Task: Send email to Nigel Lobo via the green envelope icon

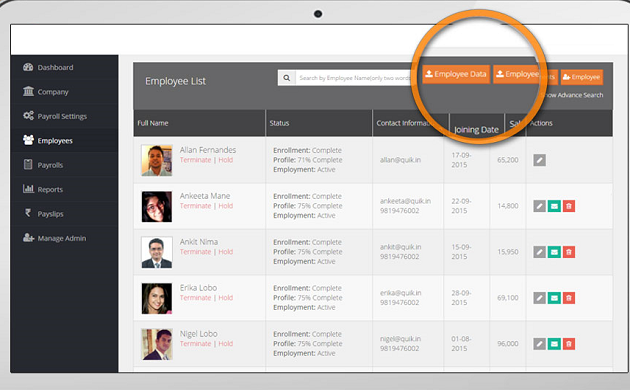Action: tap(554, 344)
